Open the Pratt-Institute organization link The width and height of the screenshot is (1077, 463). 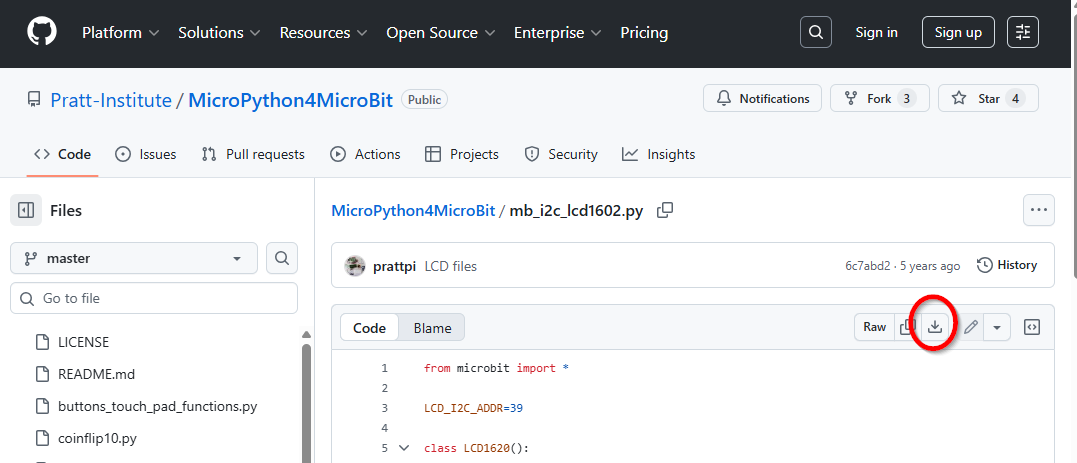pos(111,100)
